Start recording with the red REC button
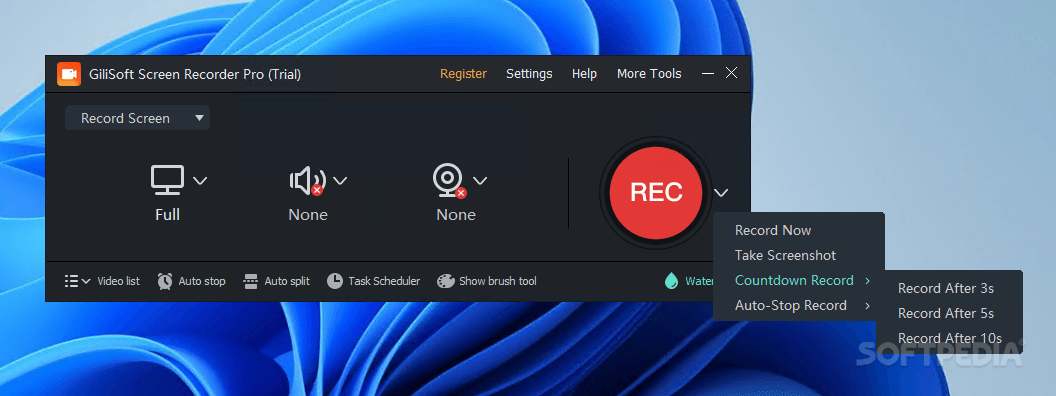Image resolution: width=1056 pixels, height=396 pixels. coord(656,193)
